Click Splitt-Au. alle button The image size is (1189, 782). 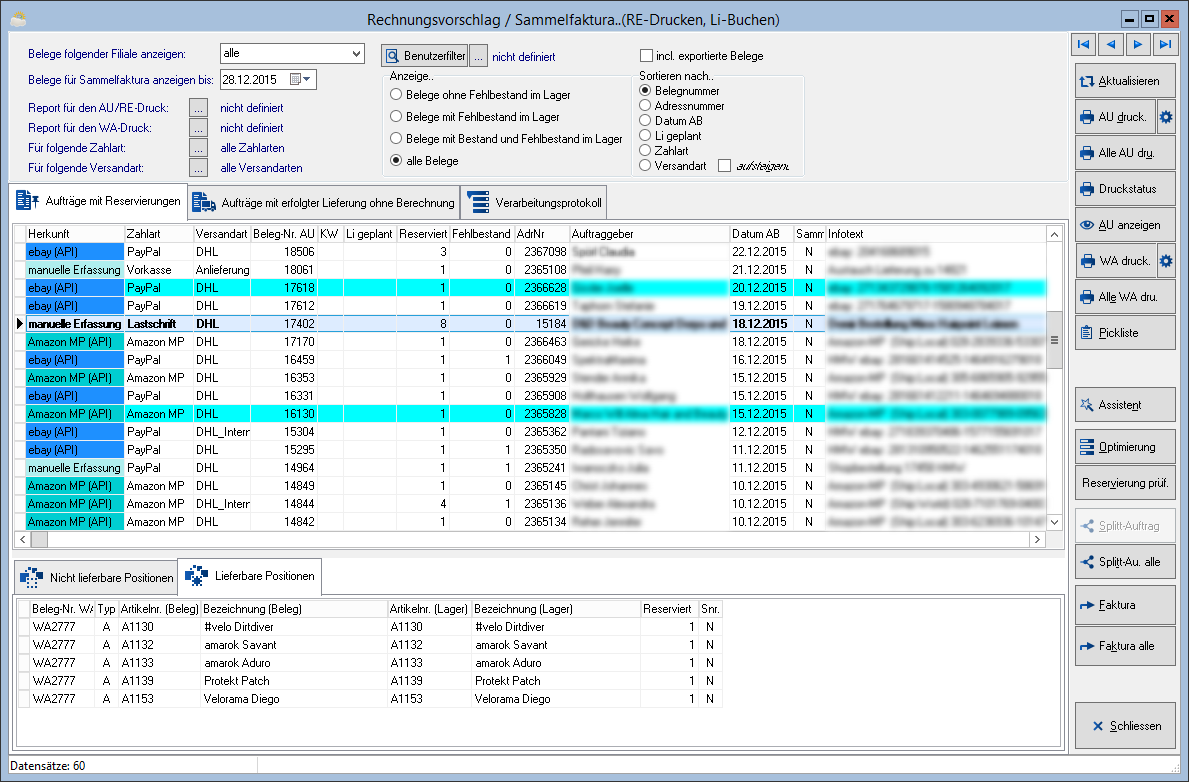(x=1125, y=562)
